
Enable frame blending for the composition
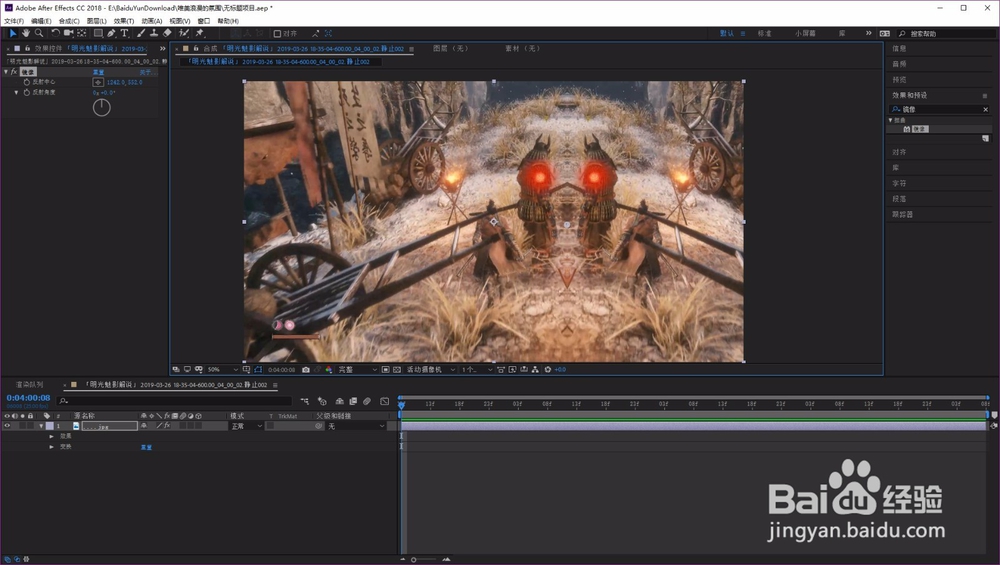click(353, 401)
